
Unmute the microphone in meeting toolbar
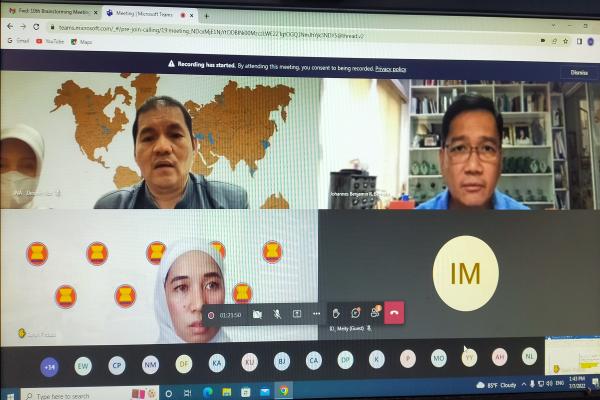click(277, 314)
